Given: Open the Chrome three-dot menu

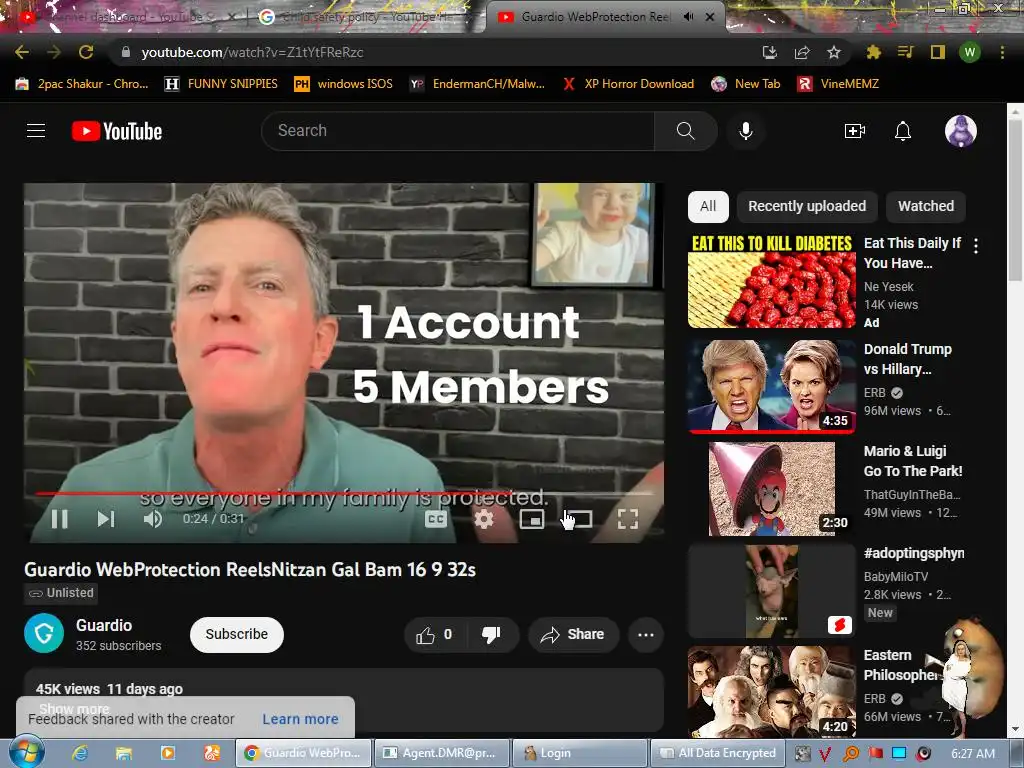Looking at the screenshot, I should (x=1002, y=52).
